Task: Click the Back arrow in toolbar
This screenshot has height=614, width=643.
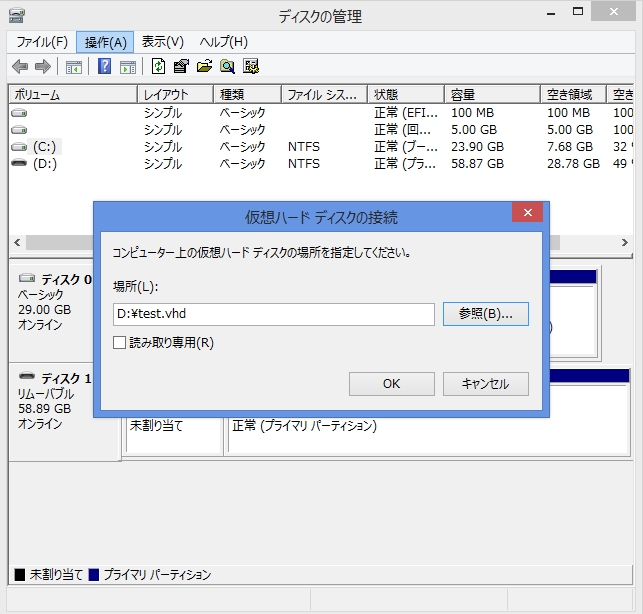Action: [x=20, y=67]
